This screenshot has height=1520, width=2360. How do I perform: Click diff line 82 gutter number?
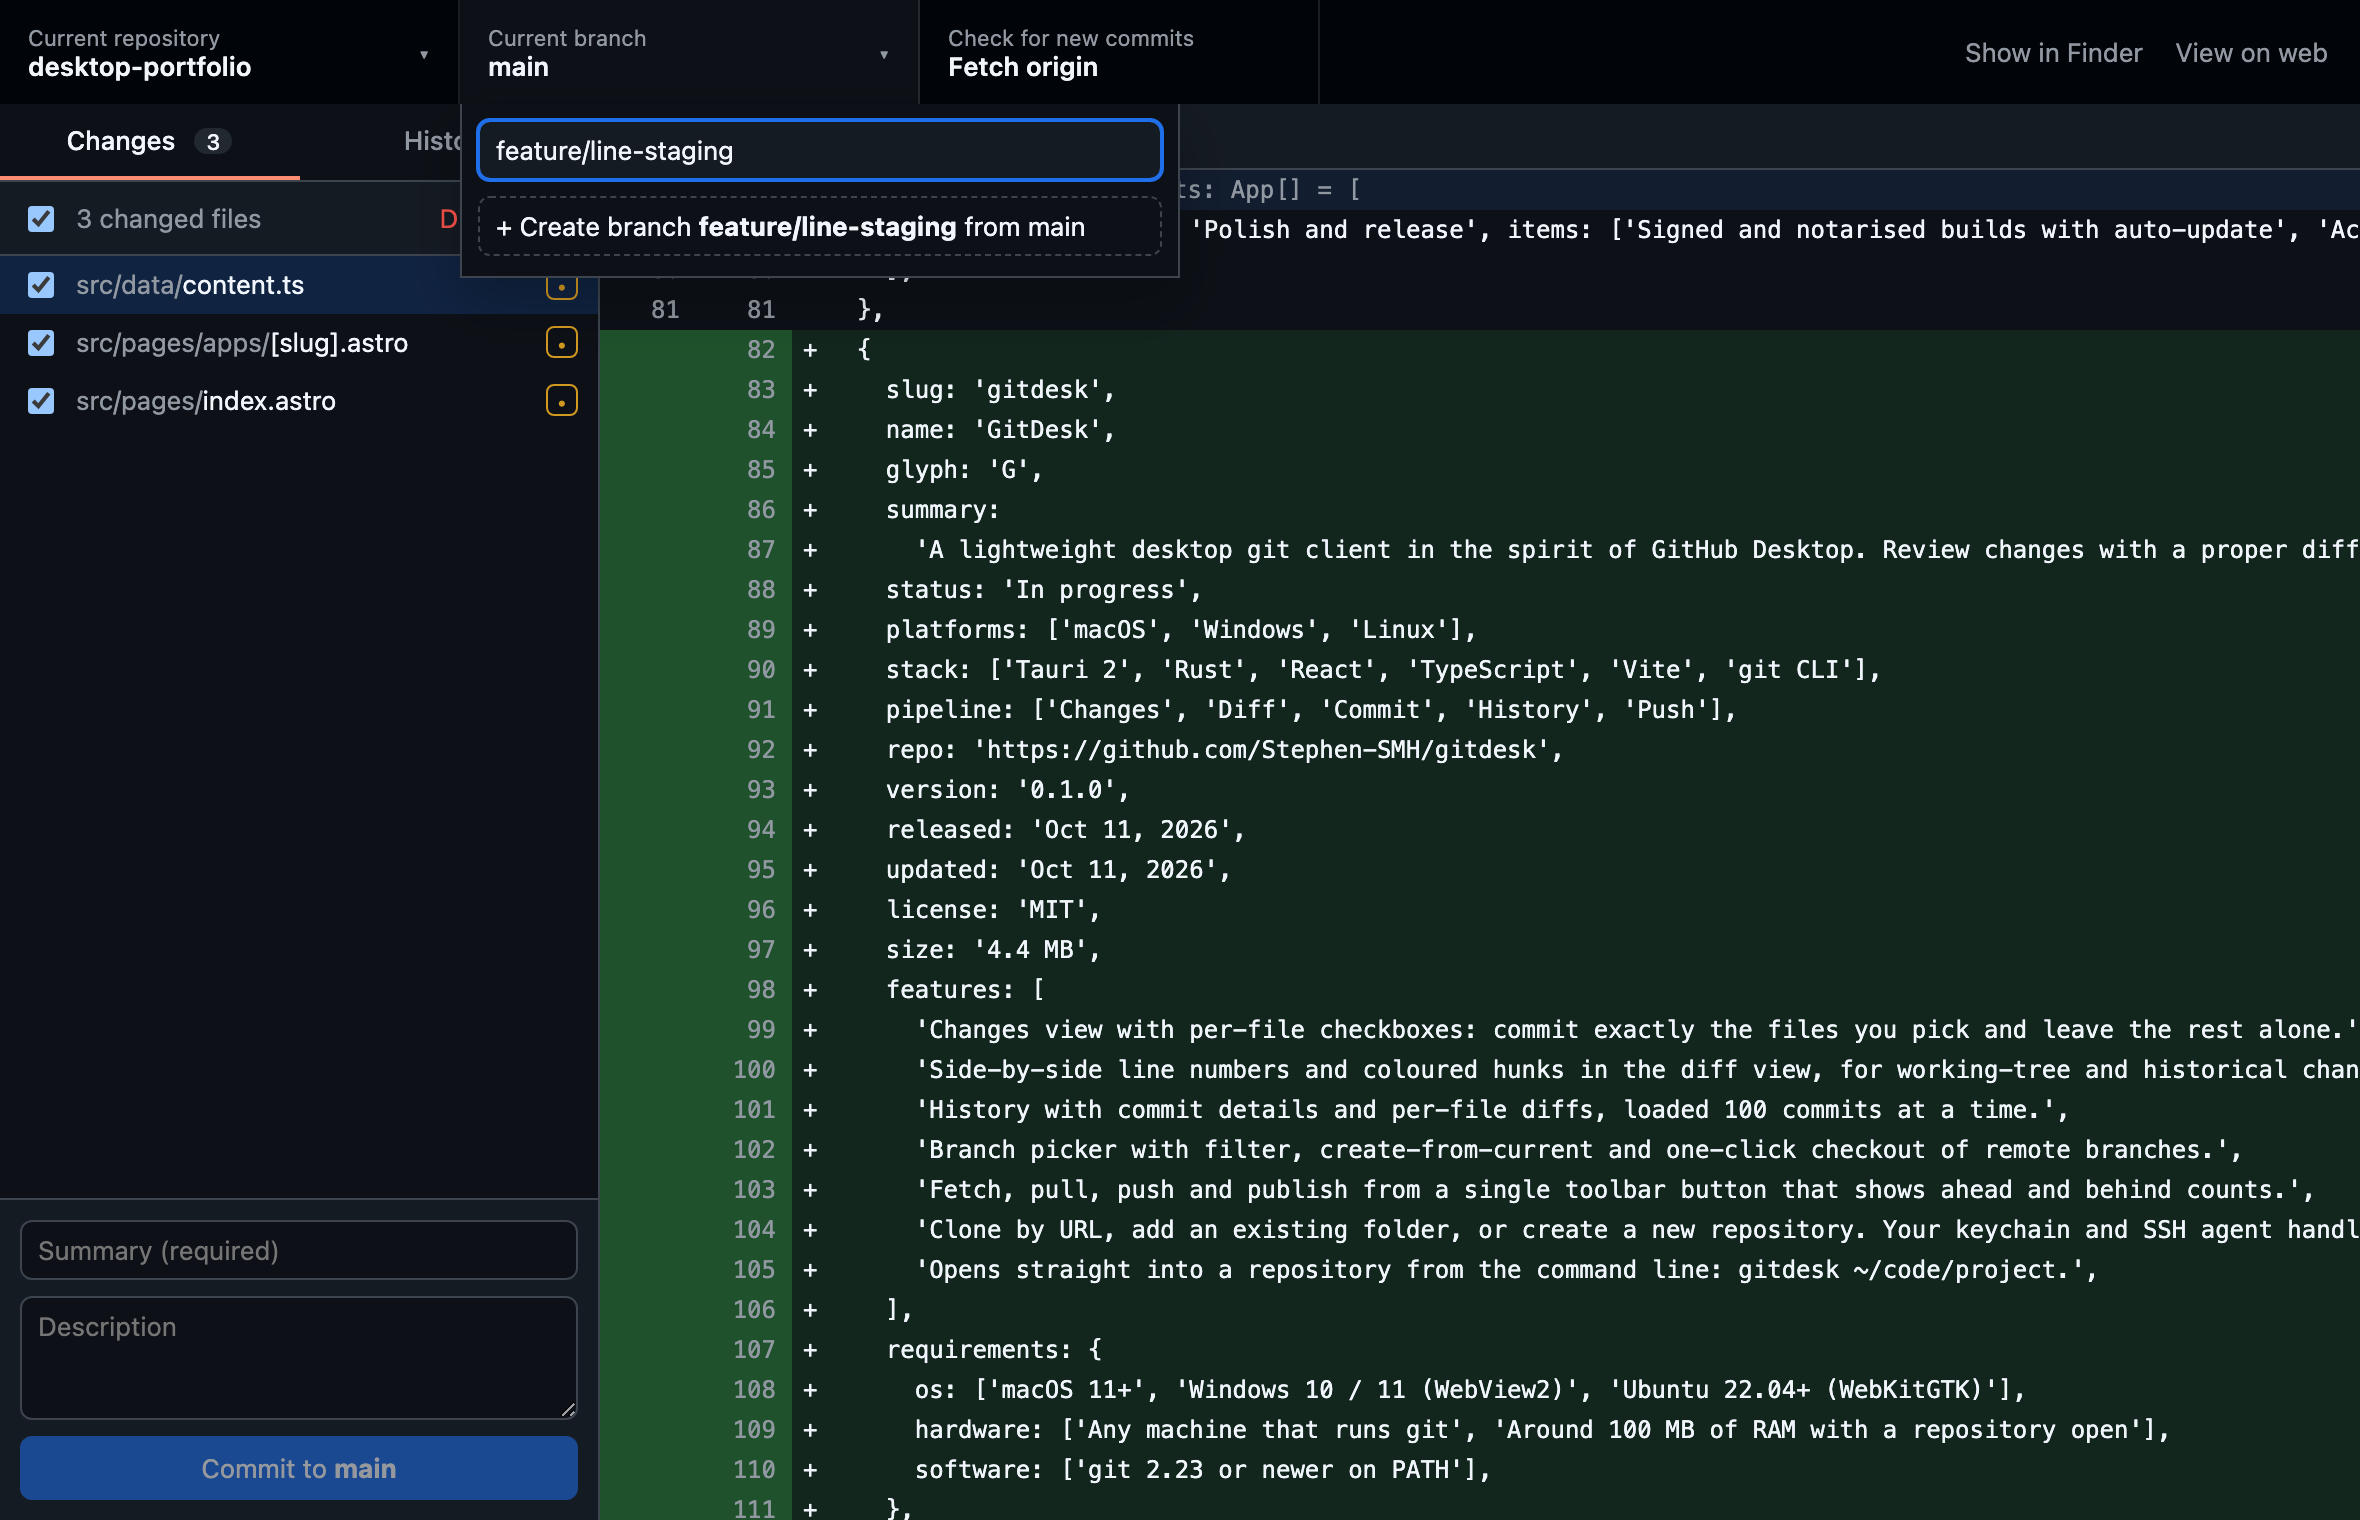[x=761, y=349]
